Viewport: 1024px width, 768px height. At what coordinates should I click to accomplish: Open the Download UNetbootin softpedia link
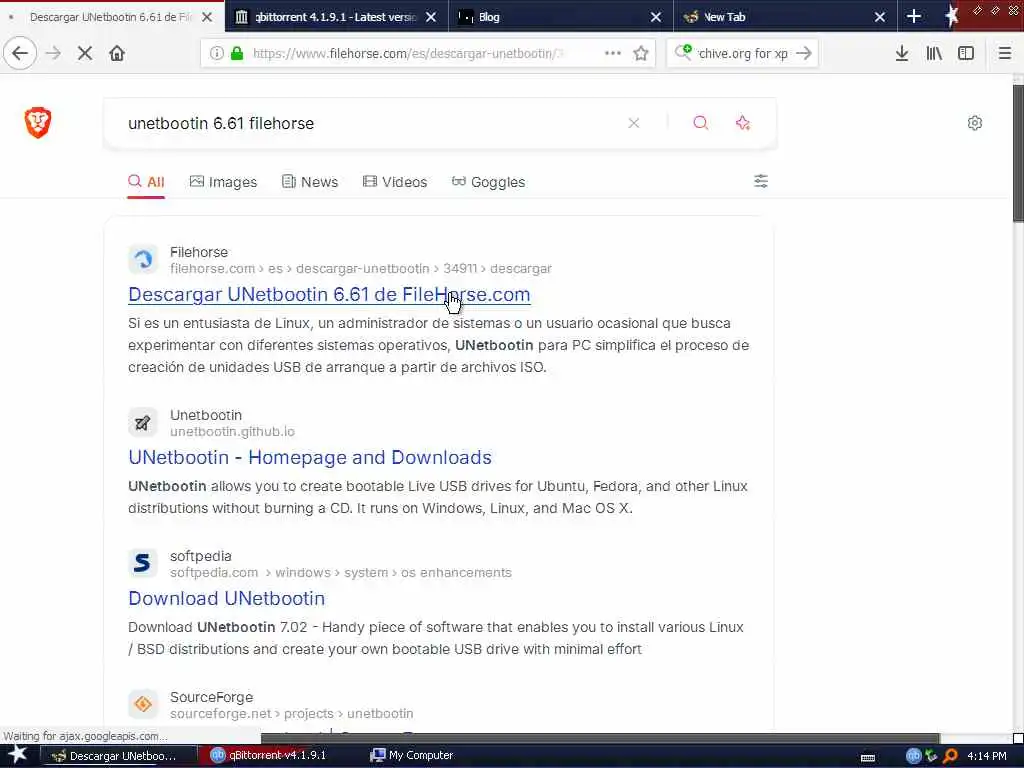(x=227, y=598)
